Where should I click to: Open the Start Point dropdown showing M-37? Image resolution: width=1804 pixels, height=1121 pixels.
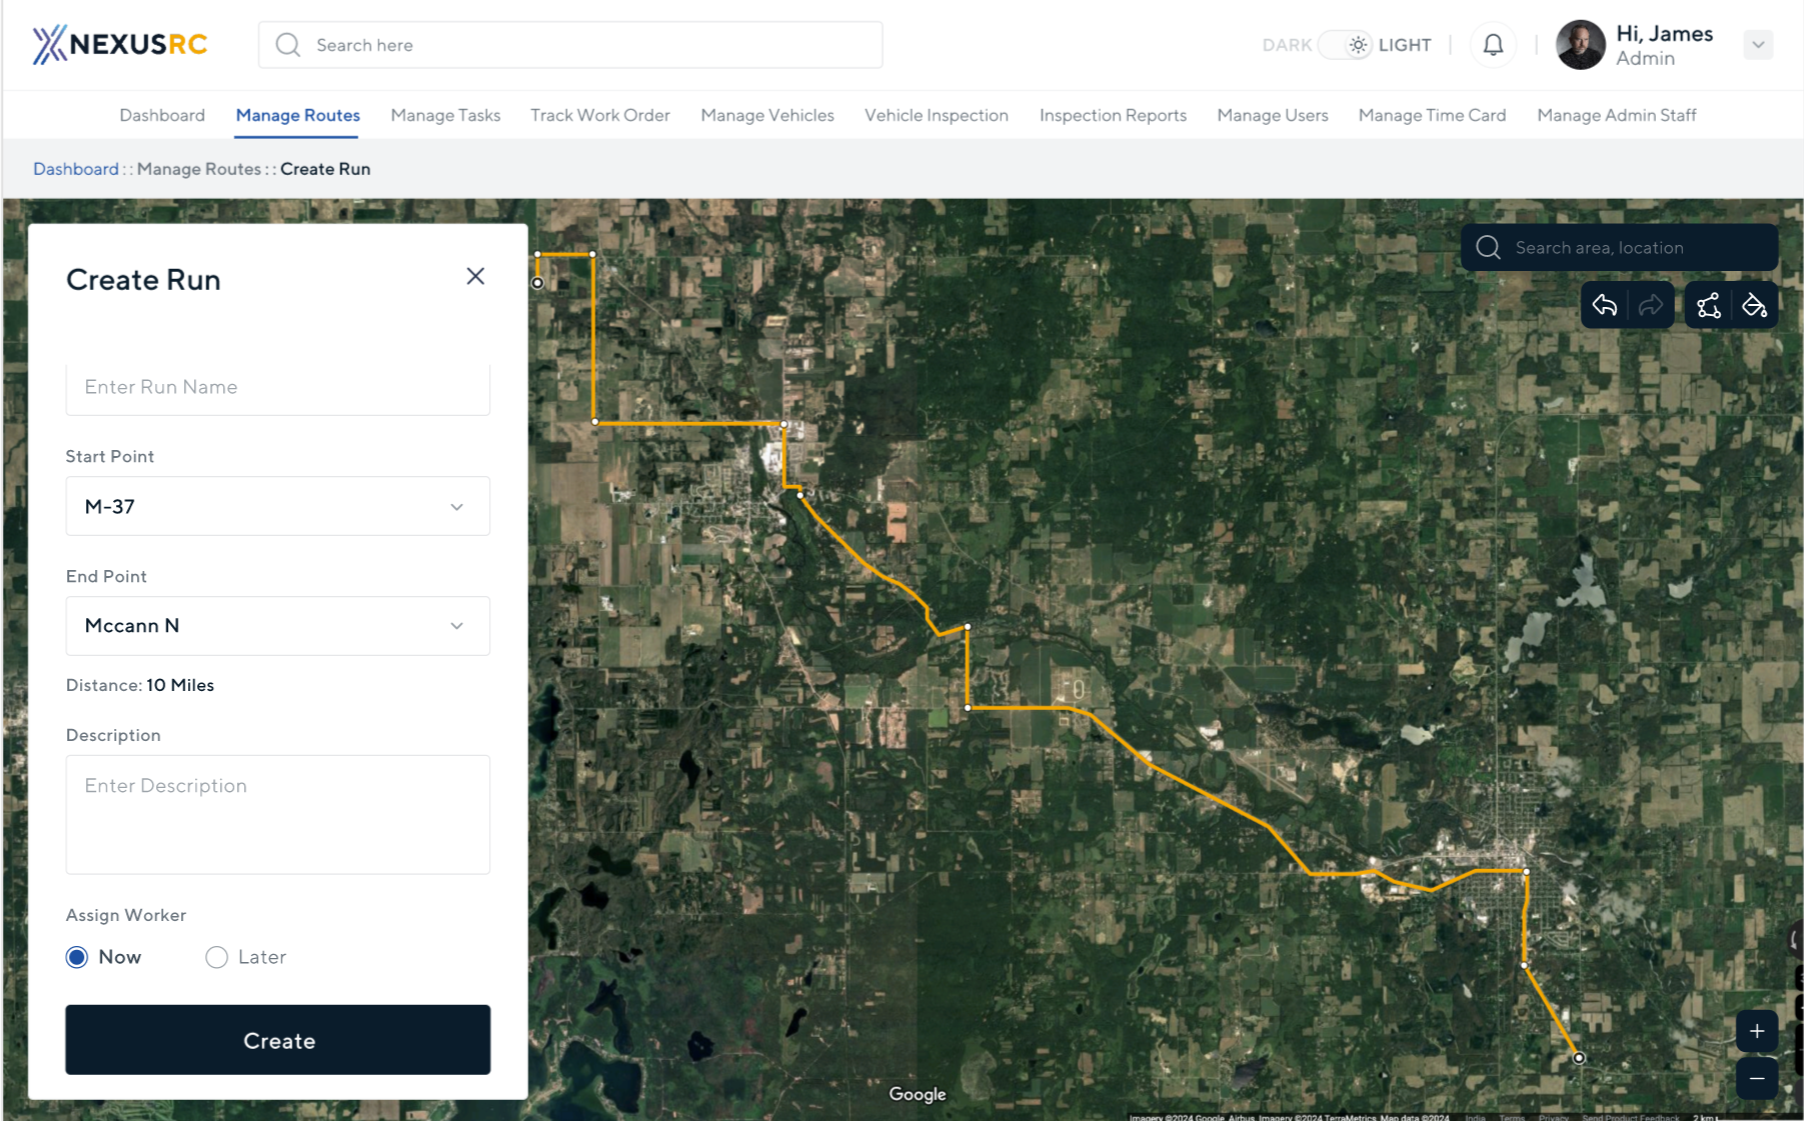tap(277, 506)
